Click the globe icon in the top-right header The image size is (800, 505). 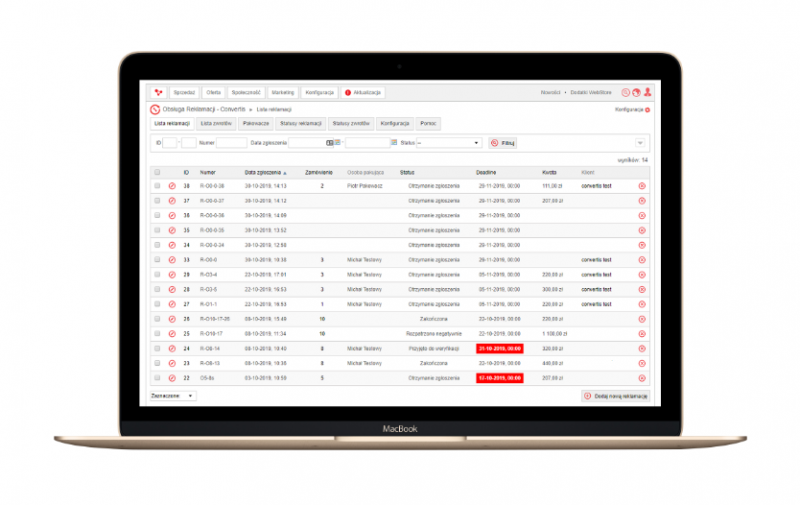click(x=636, y=92)
